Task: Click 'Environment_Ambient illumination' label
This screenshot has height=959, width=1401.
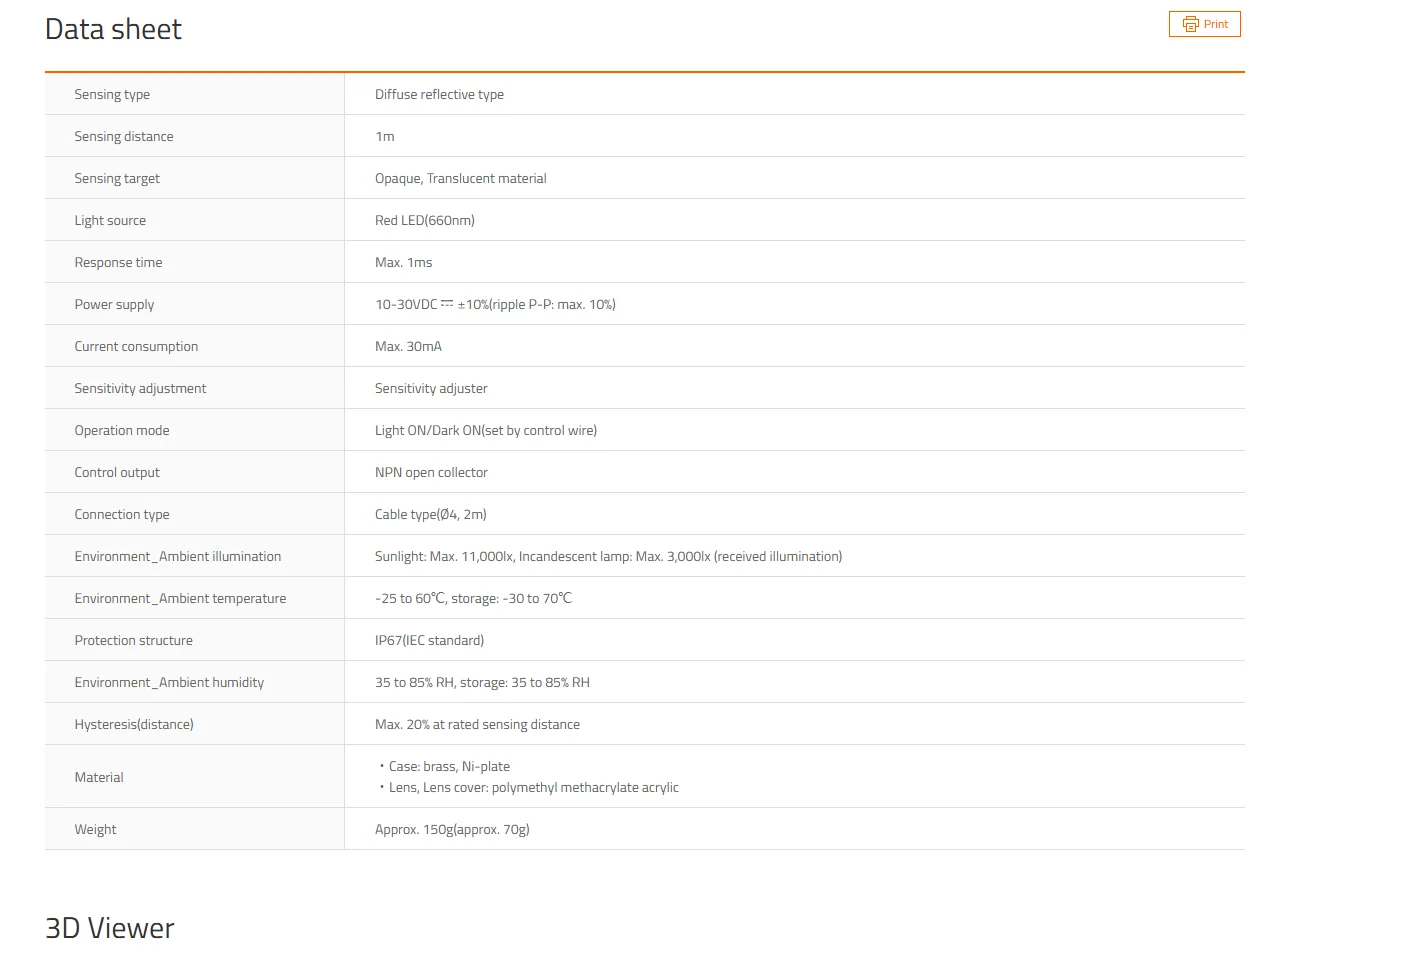Action: tap(178, 557)
